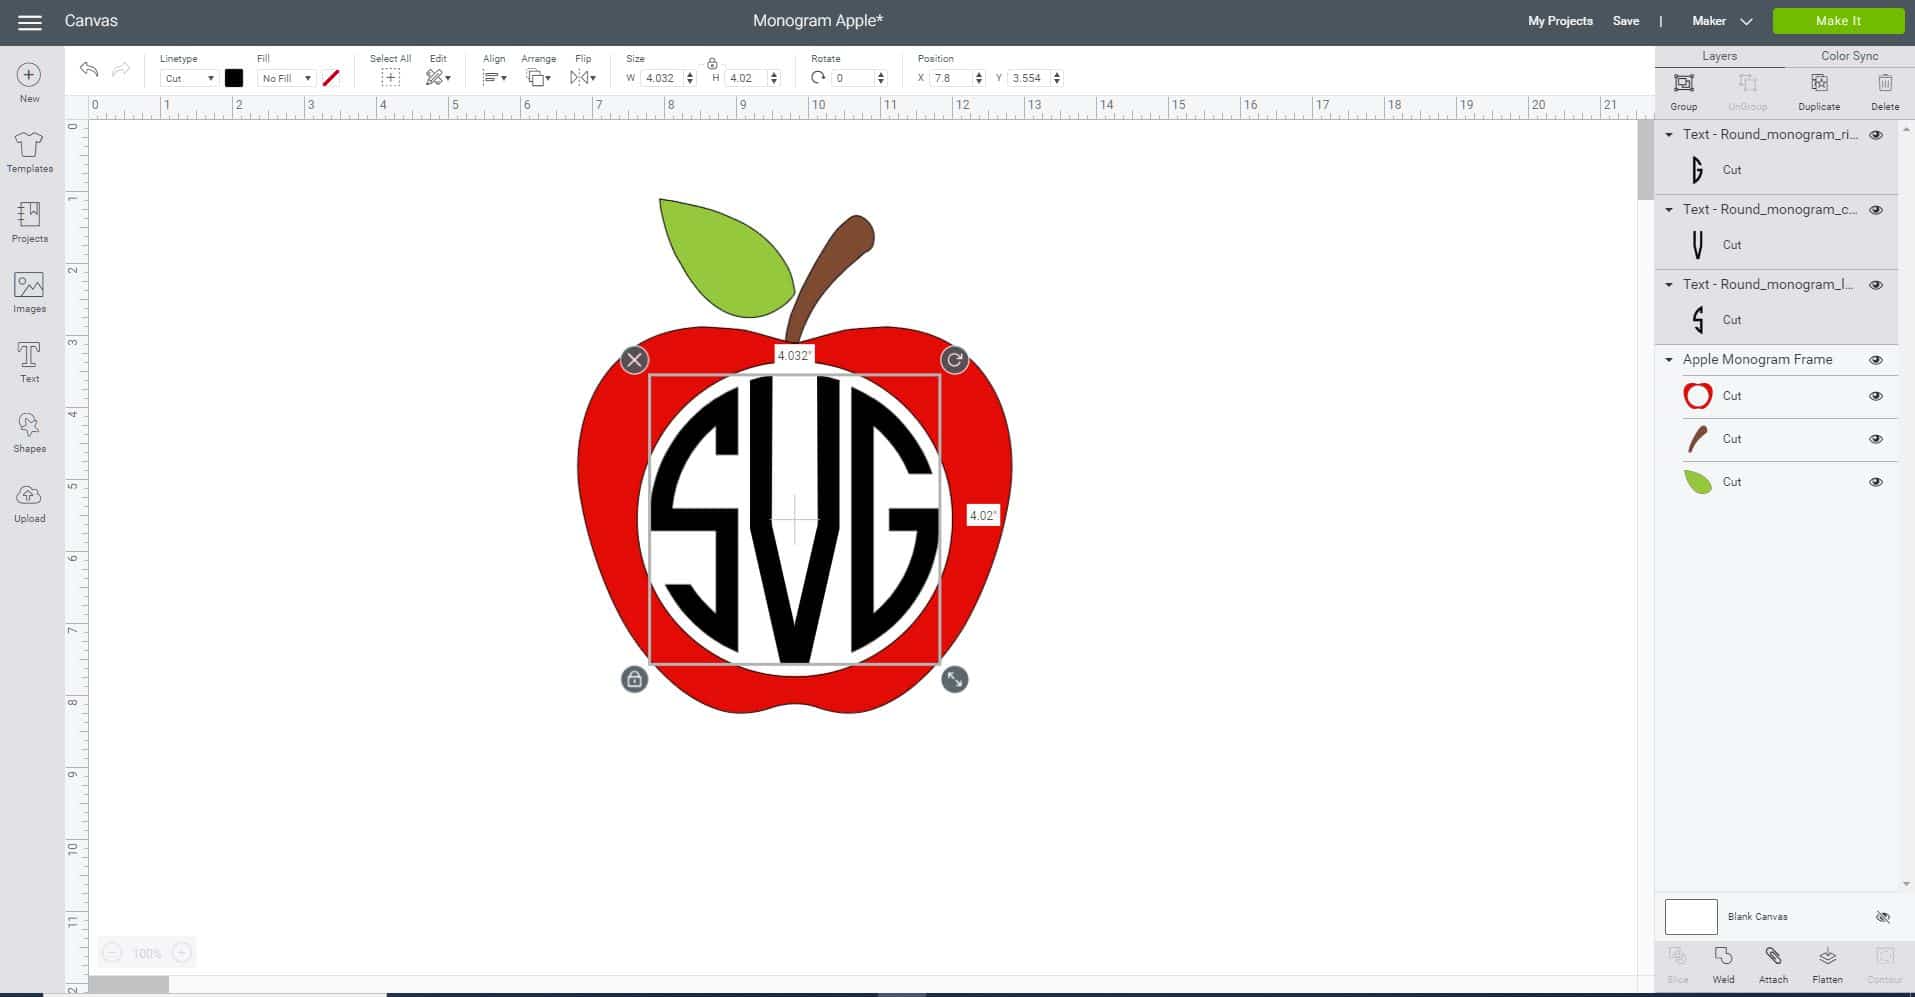Image resolution: width=1915 pixels, height=997 pixels.
Task: Add Text to the canvas
Action: tap(29, 362)
